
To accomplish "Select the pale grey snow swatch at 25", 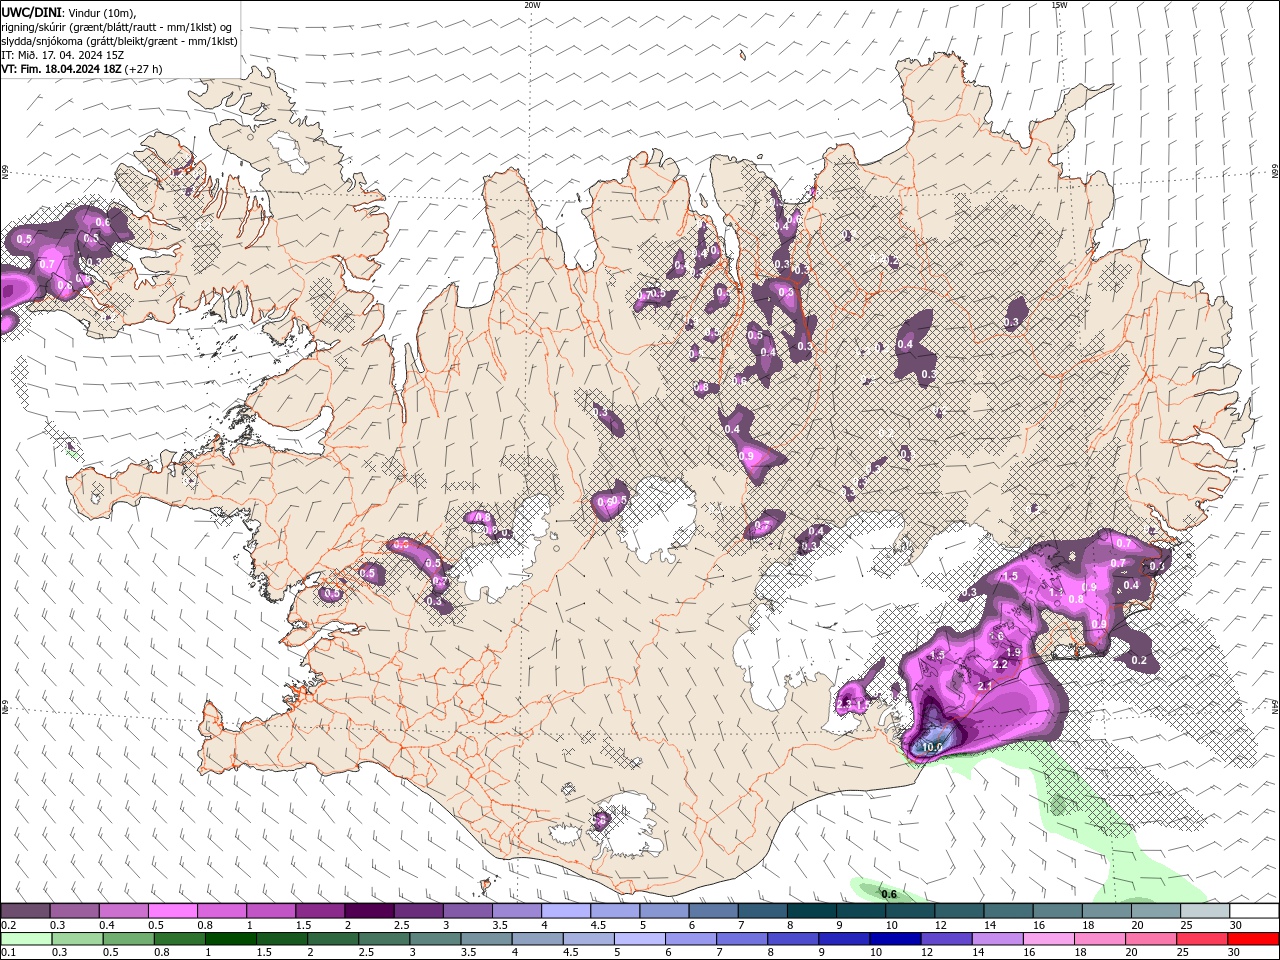I will 1204,911.
